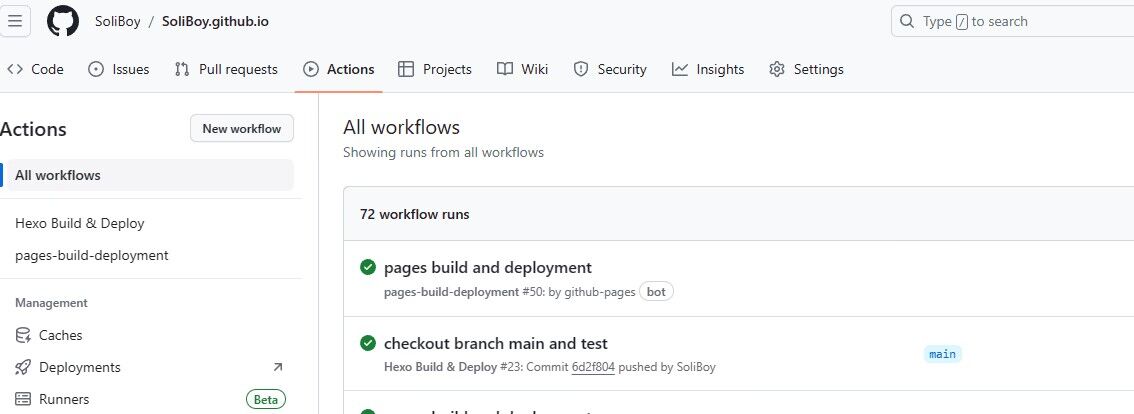Switch to the Projects tab

(x=435, y=69)
